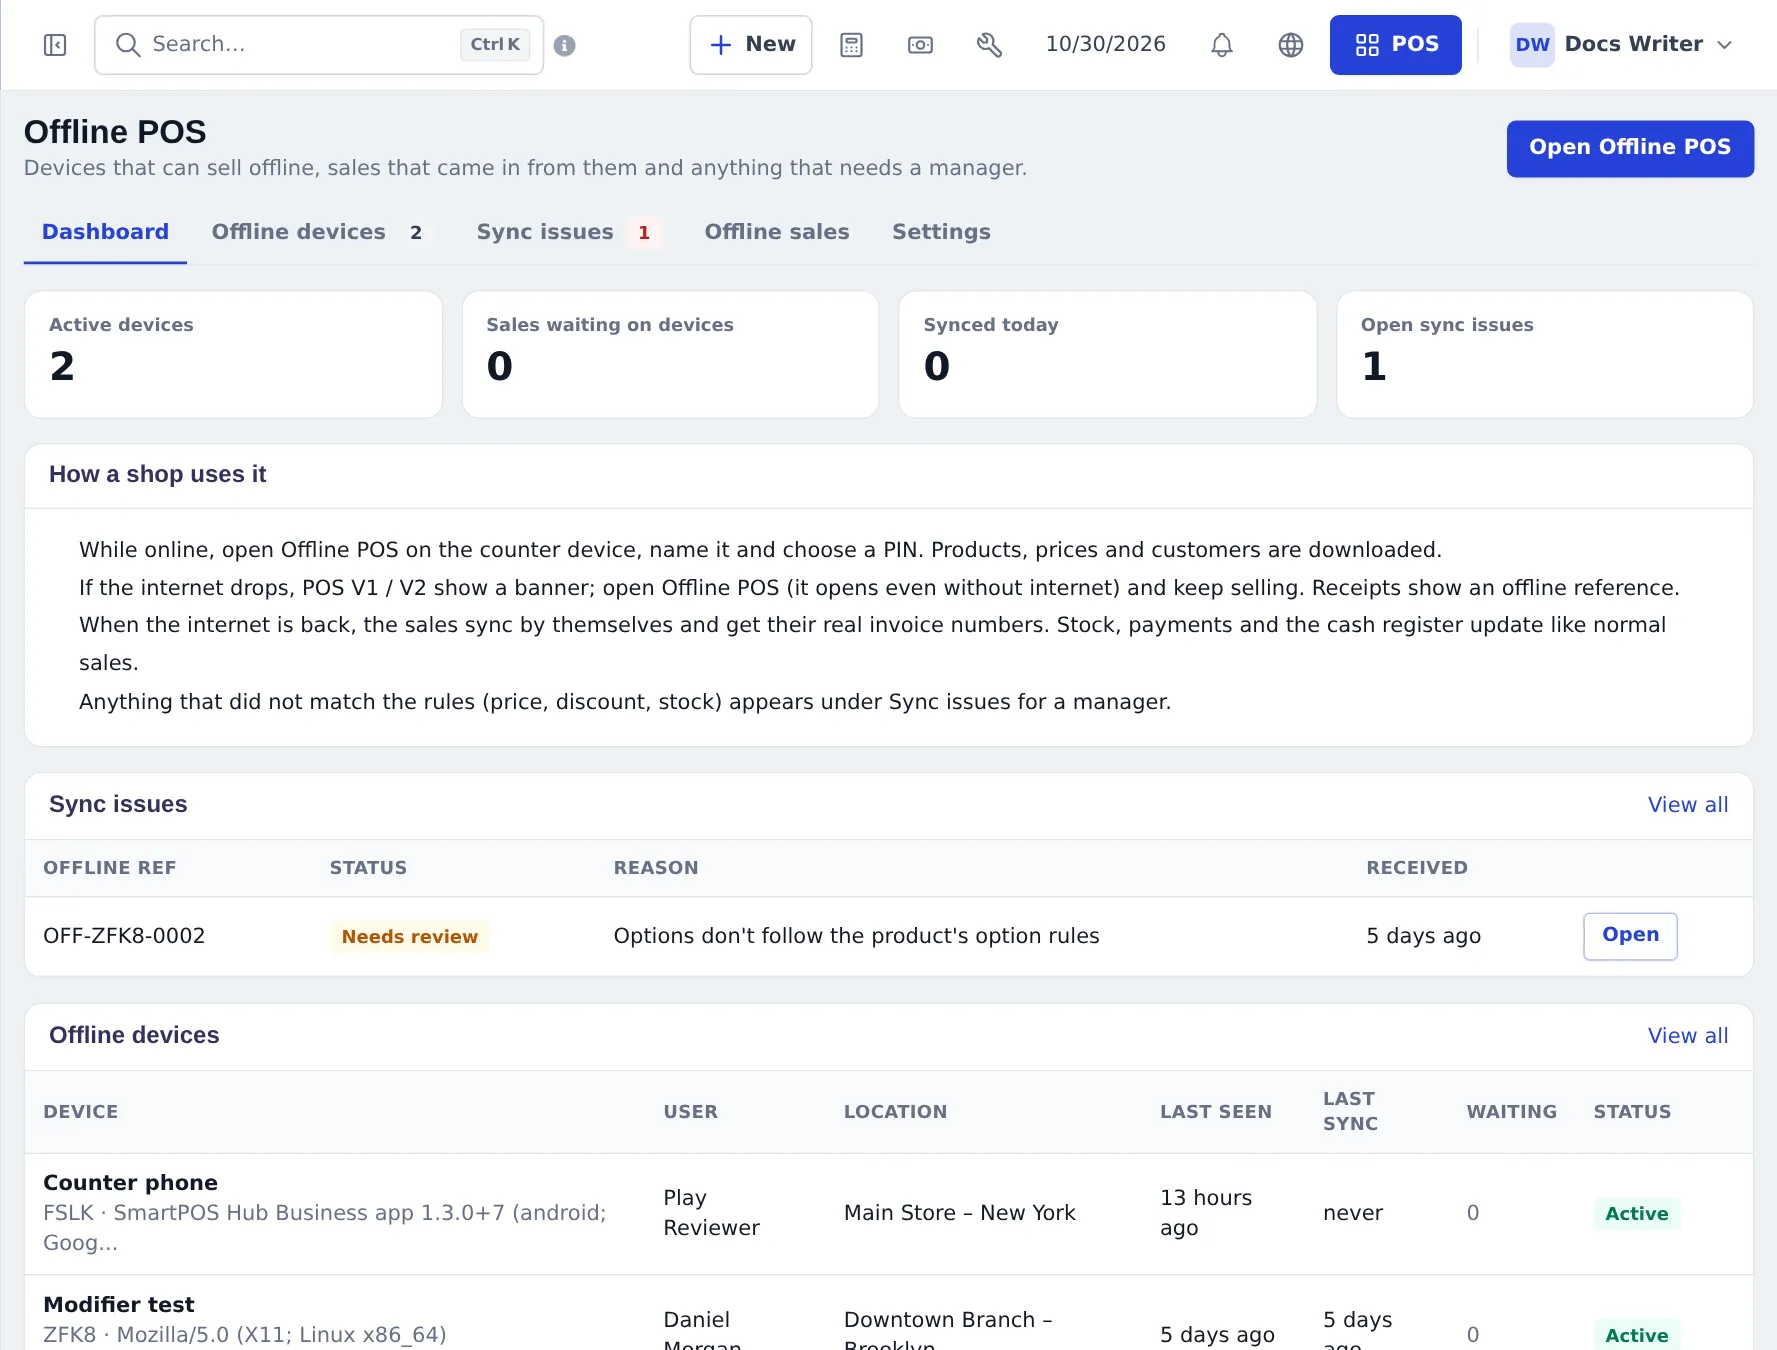
Task: Click the New button
Action: click(x=751, y=45)
